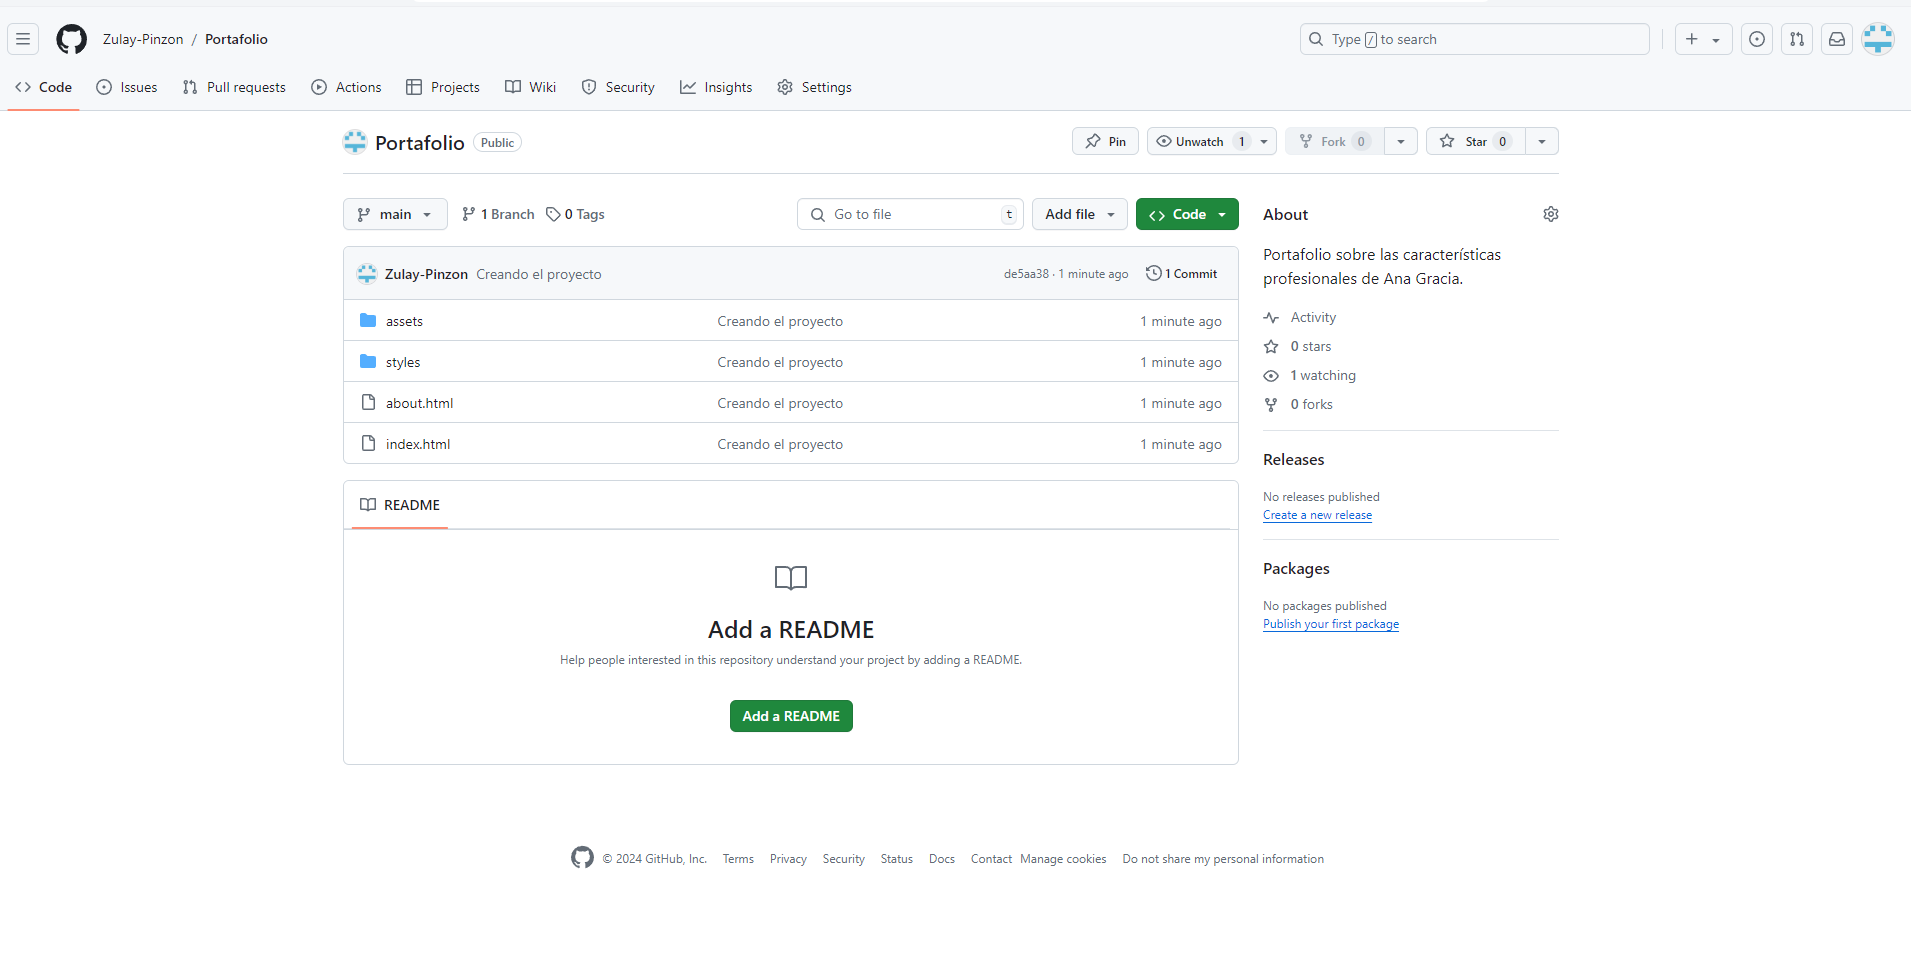Open the user avatar menu

[1878, 39]
